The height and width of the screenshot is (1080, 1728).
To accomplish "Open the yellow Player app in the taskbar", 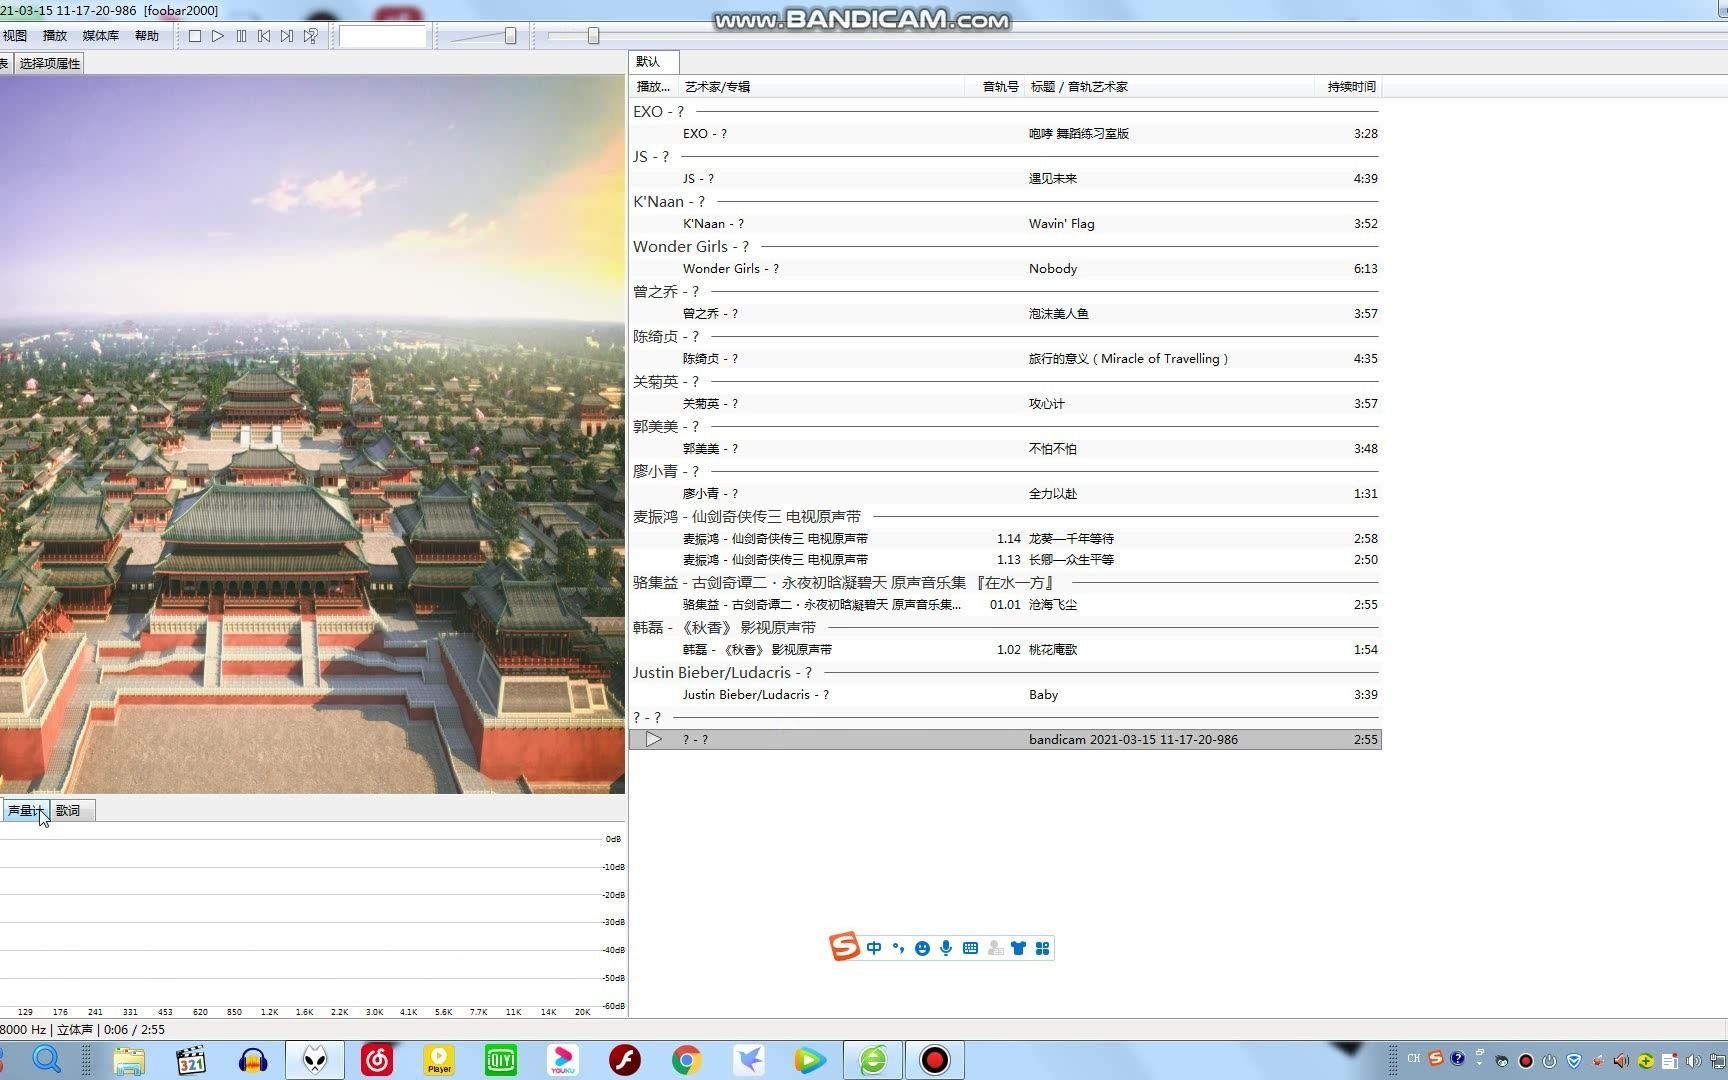I will (x=439, y=1060).
